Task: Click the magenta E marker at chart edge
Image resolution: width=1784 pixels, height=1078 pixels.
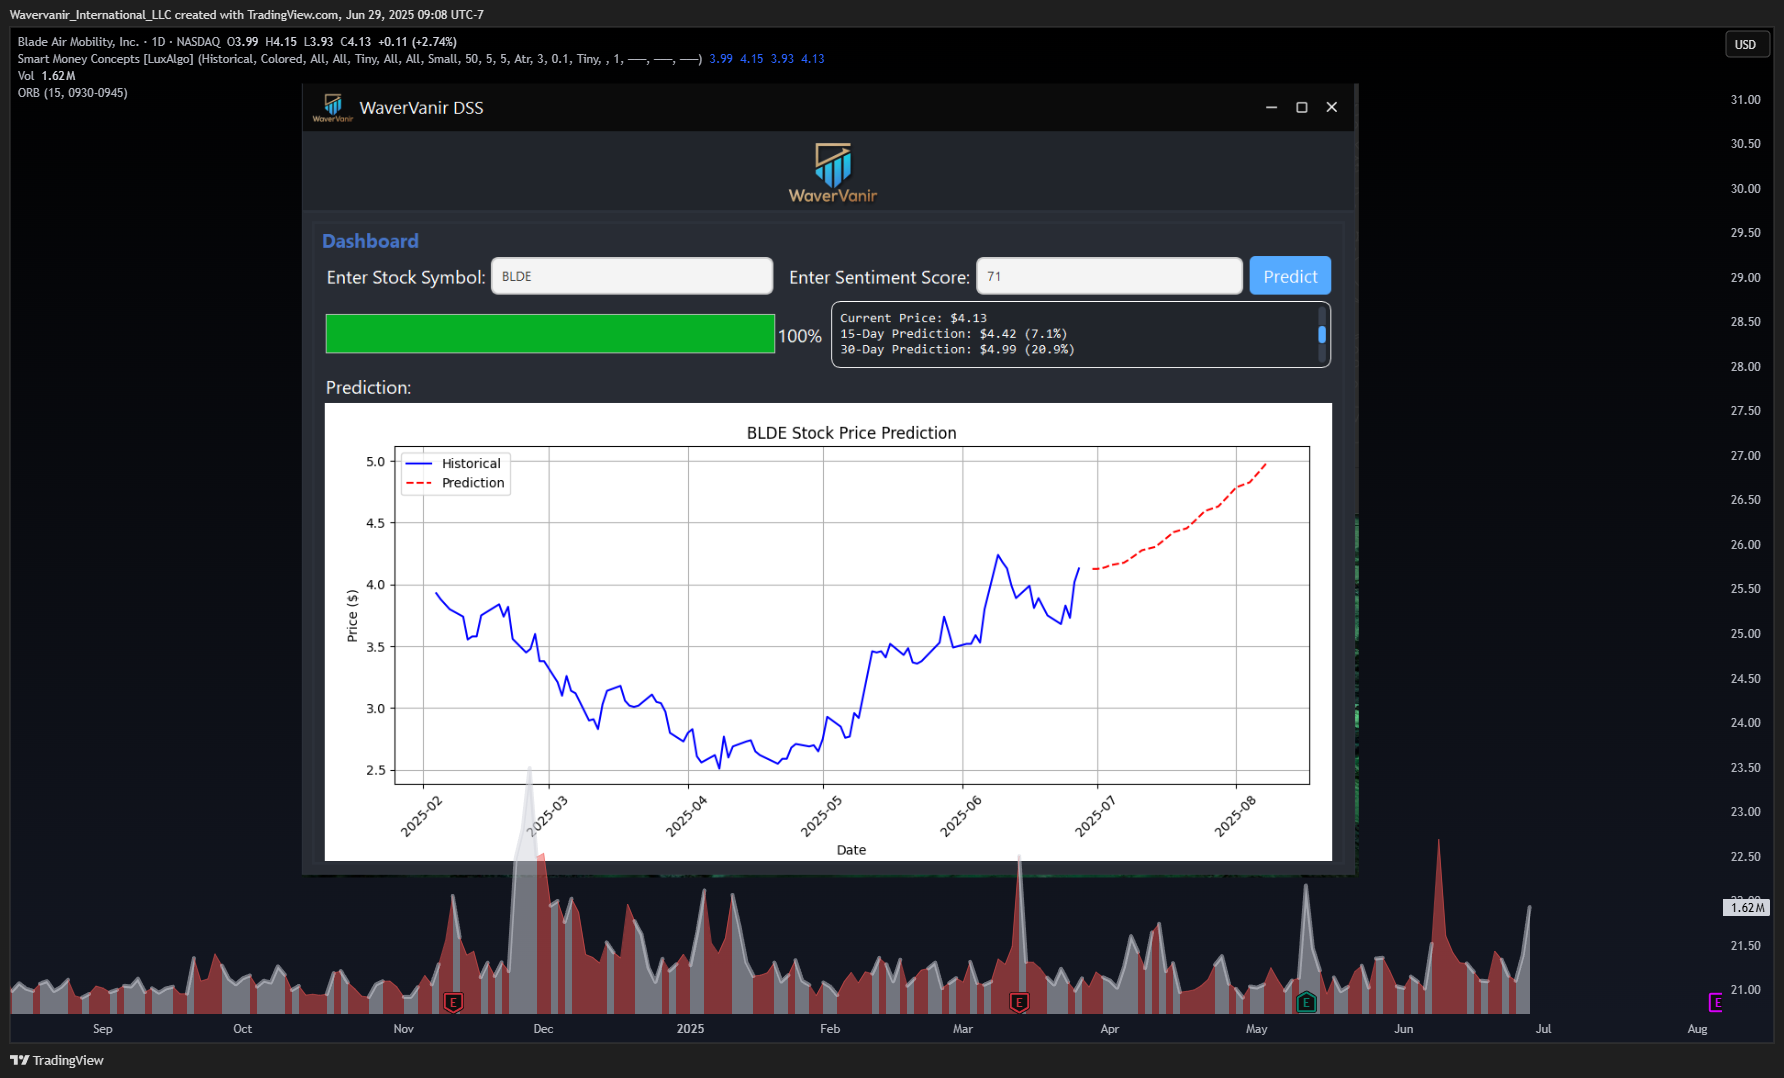Action: pos(1716,1002)
